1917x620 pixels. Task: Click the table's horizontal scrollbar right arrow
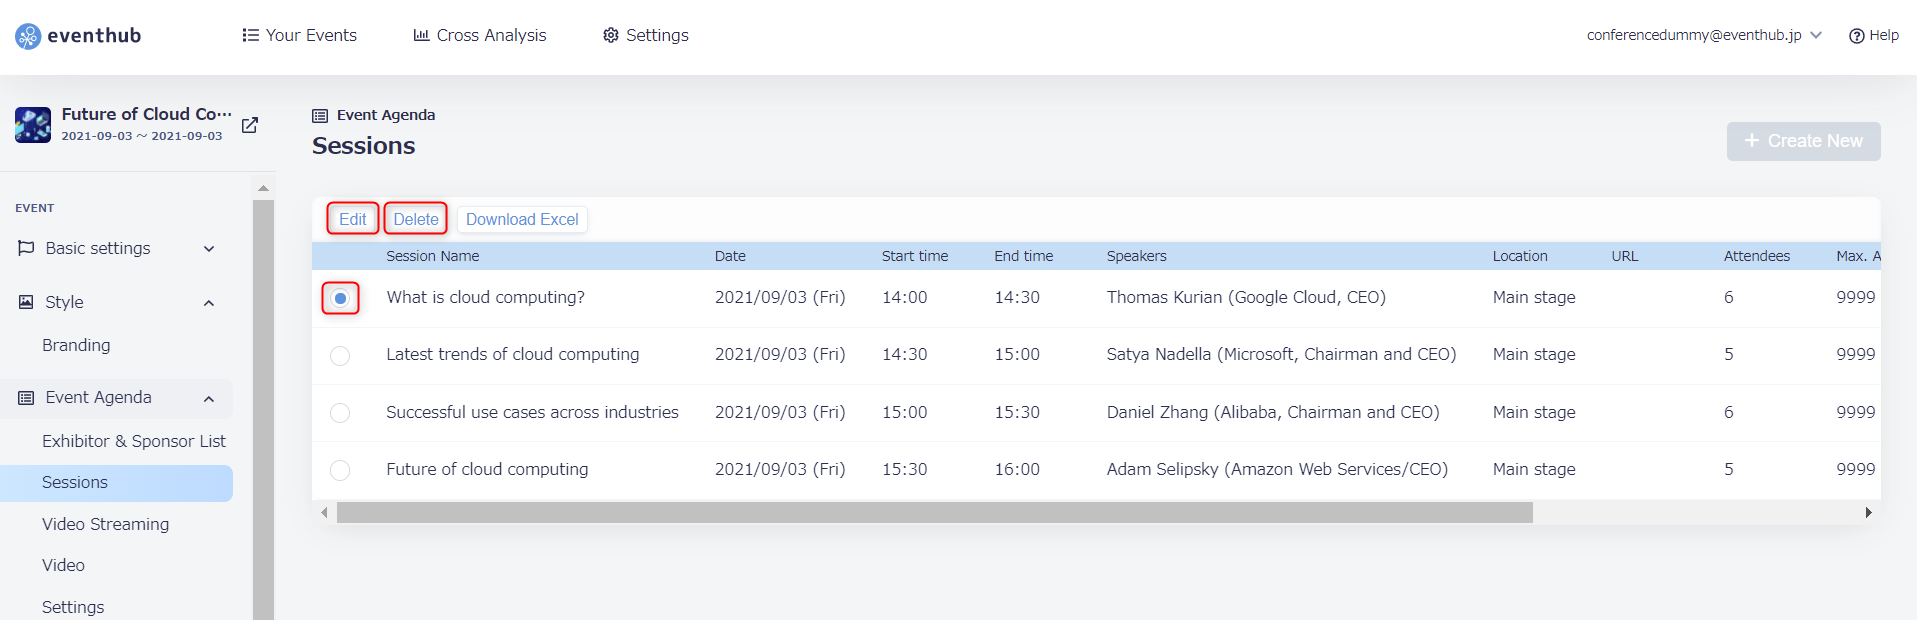[1868, 513]
